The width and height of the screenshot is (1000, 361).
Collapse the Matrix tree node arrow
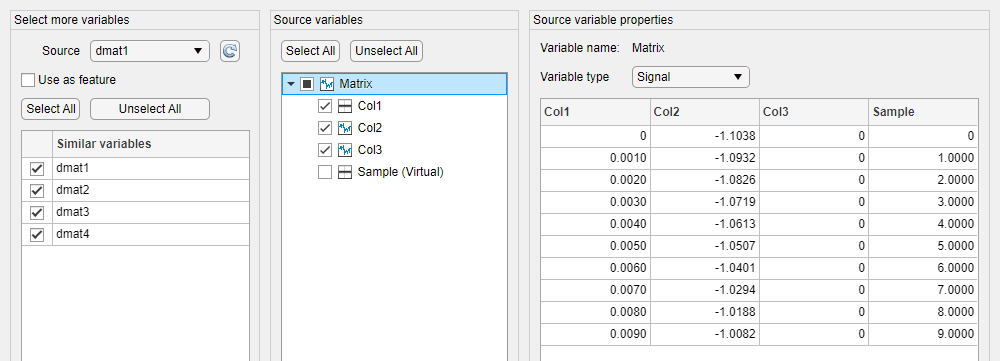[x=291, y=84]
